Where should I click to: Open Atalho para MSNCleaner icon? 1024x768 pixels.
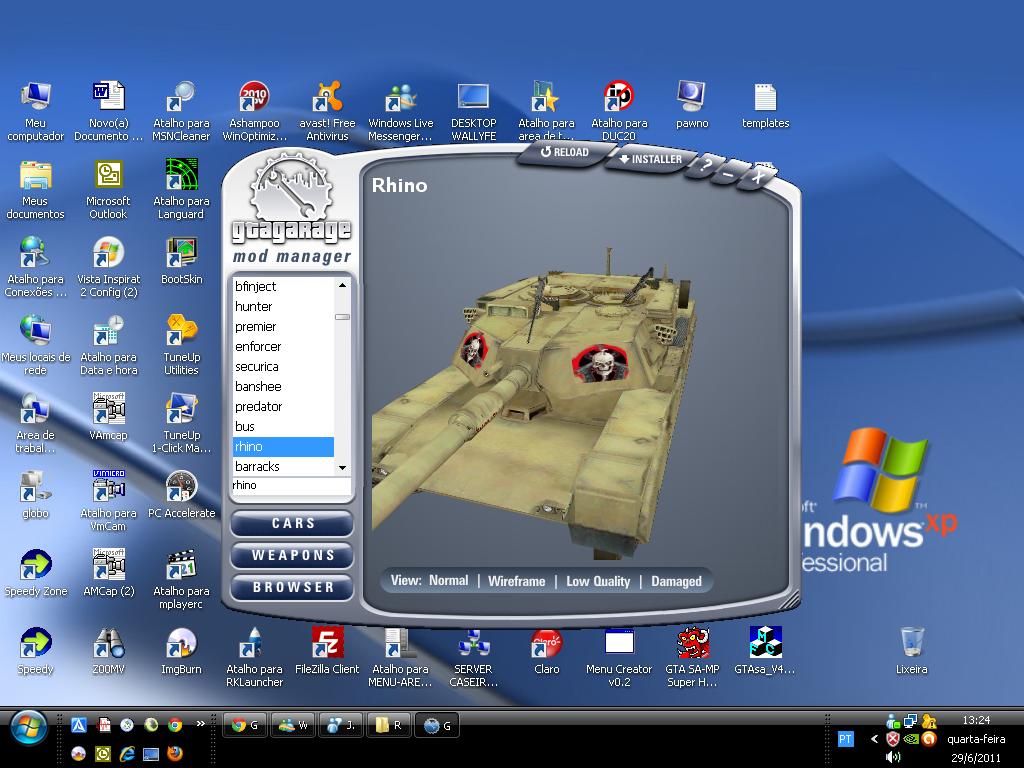181,111
